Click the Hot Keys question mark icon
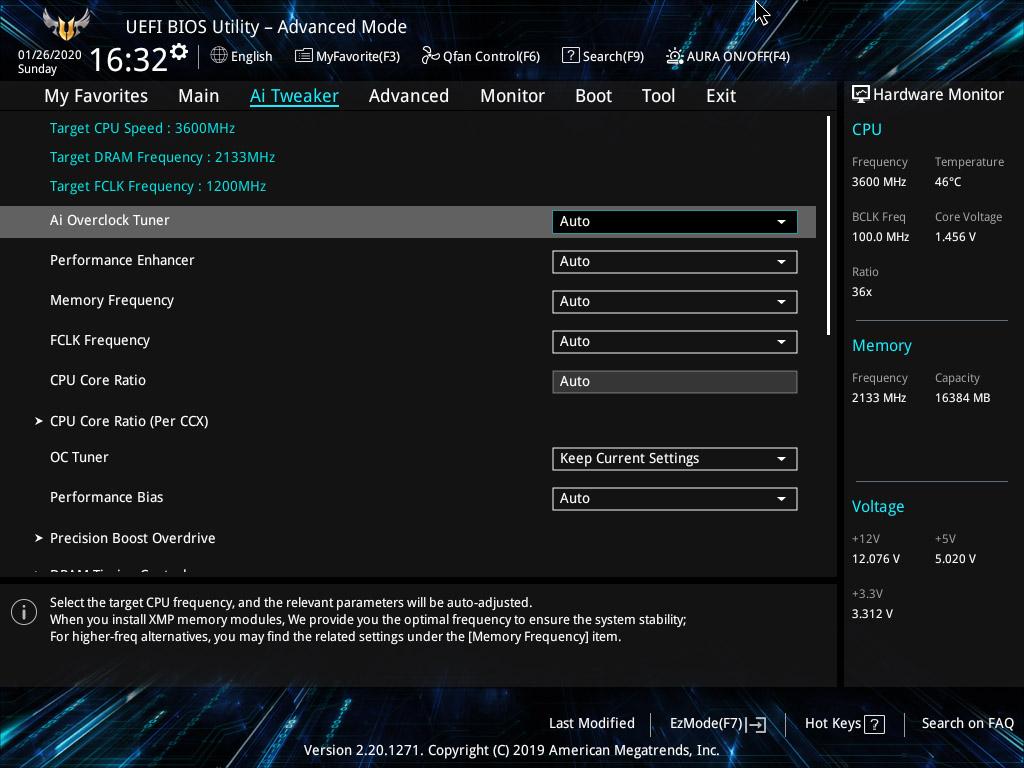This screenshot has width=1024, height=768. click(x=874, y=724)
